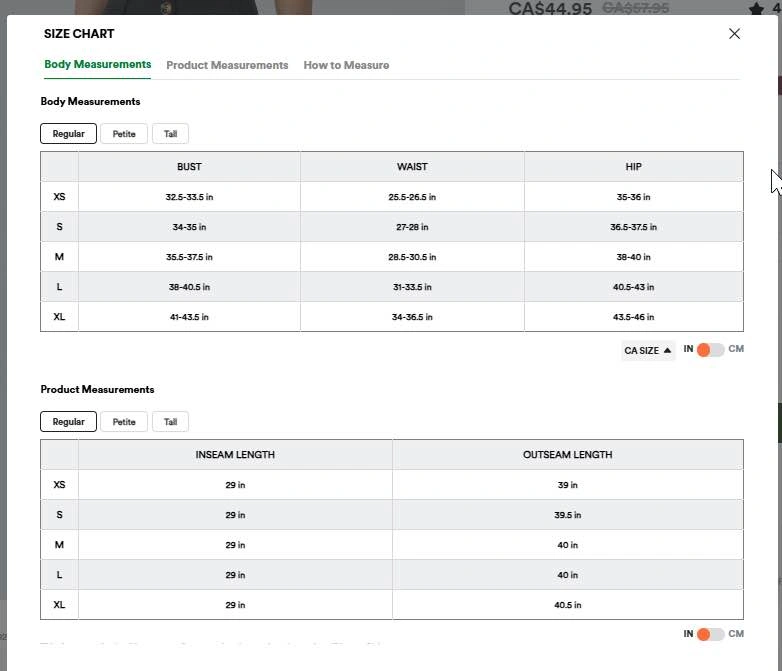Screen dimensions: 782x671
Task: Click the INSEAM LENGTH column header
Action: pos(235,454)
